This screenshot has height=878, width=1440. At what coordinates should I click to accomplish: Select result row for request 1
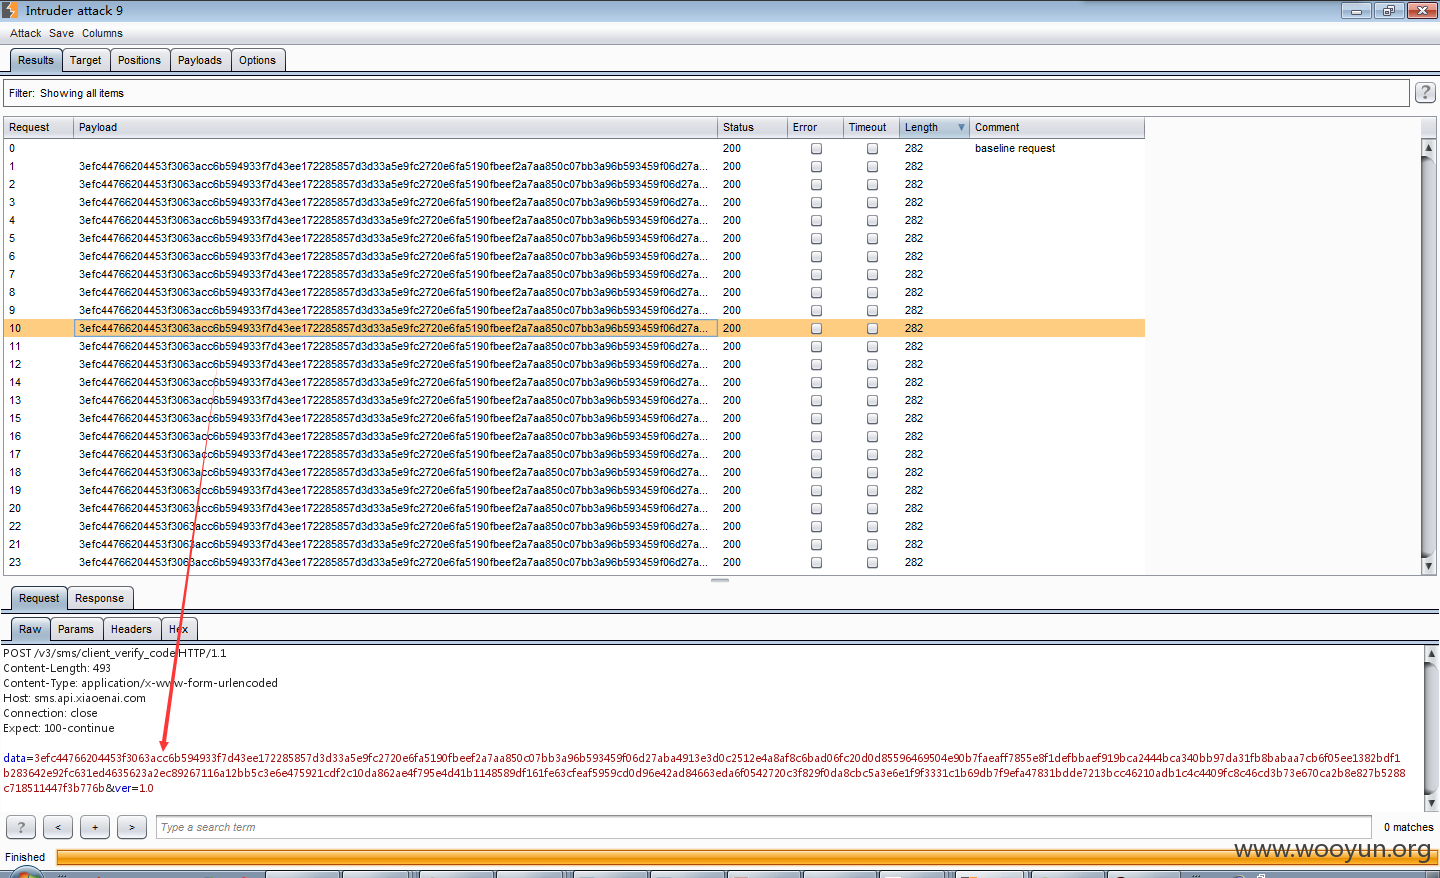pyautogui.click(x=574, y=166)
